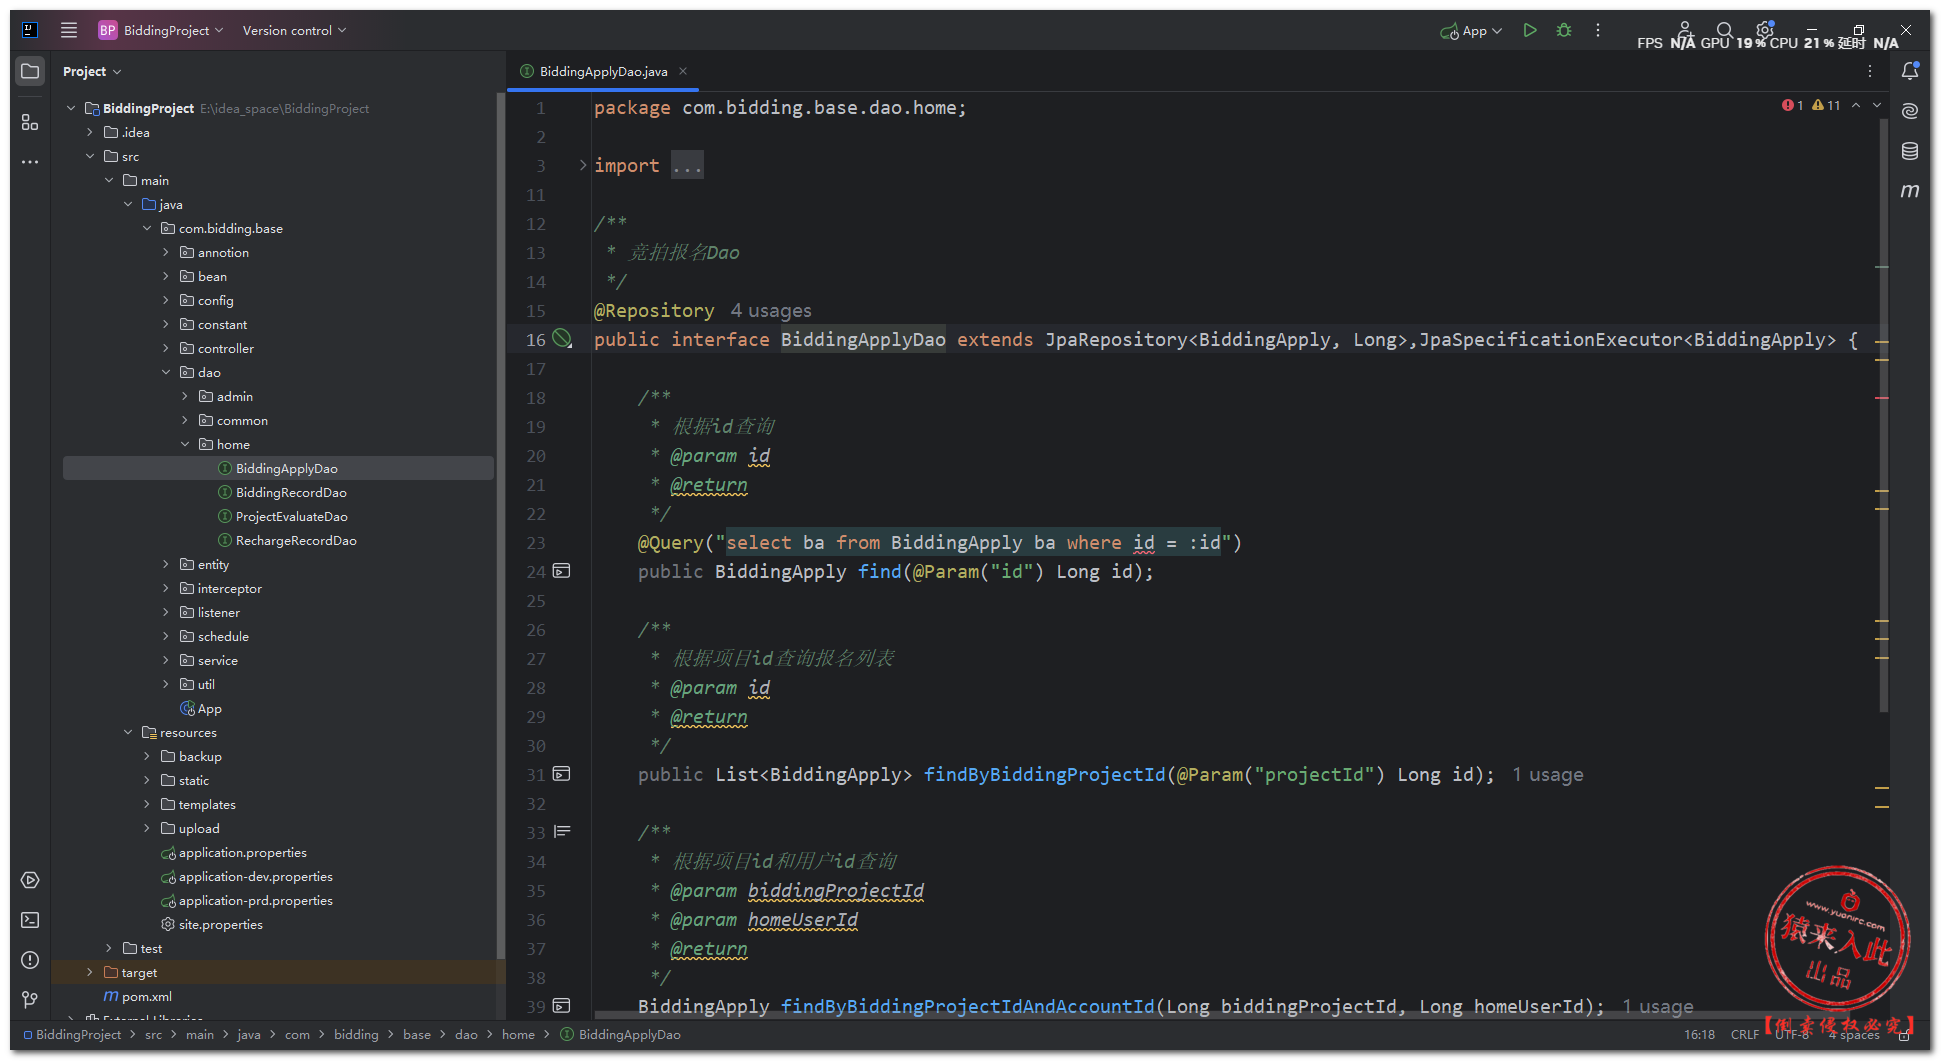Select BiddingRecordDao in the project tree

(291, 493)
